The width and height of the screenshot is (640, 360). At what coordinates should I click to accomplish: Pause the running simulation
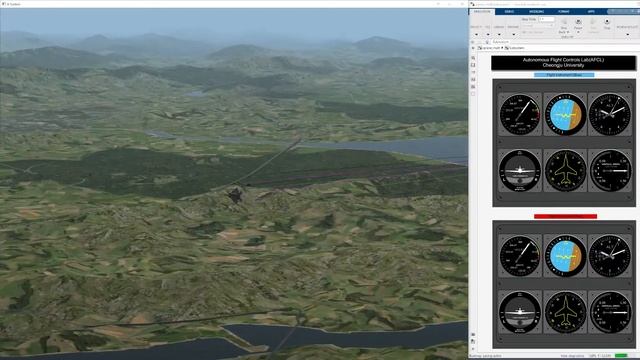tap(578, 24)
